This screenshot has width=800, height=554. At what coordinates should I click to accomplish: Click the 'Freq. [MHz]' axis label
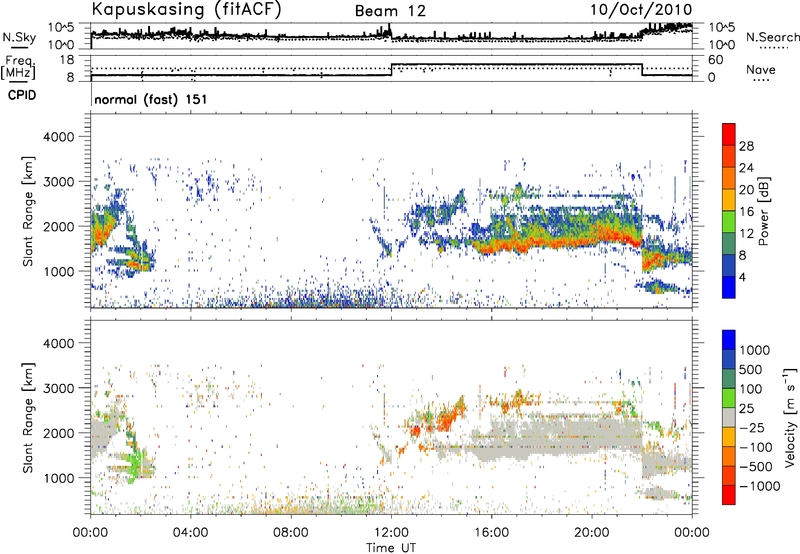pyautogui.click(x=19, y=67)
